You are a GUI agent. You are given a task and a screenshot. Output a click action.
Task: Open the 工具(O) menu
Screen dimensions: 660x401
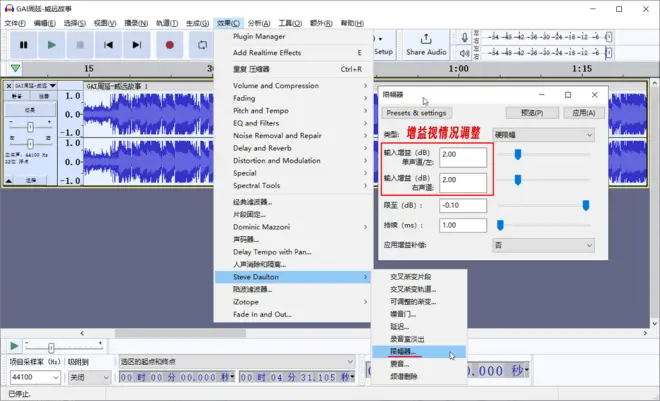pos(290,23)
